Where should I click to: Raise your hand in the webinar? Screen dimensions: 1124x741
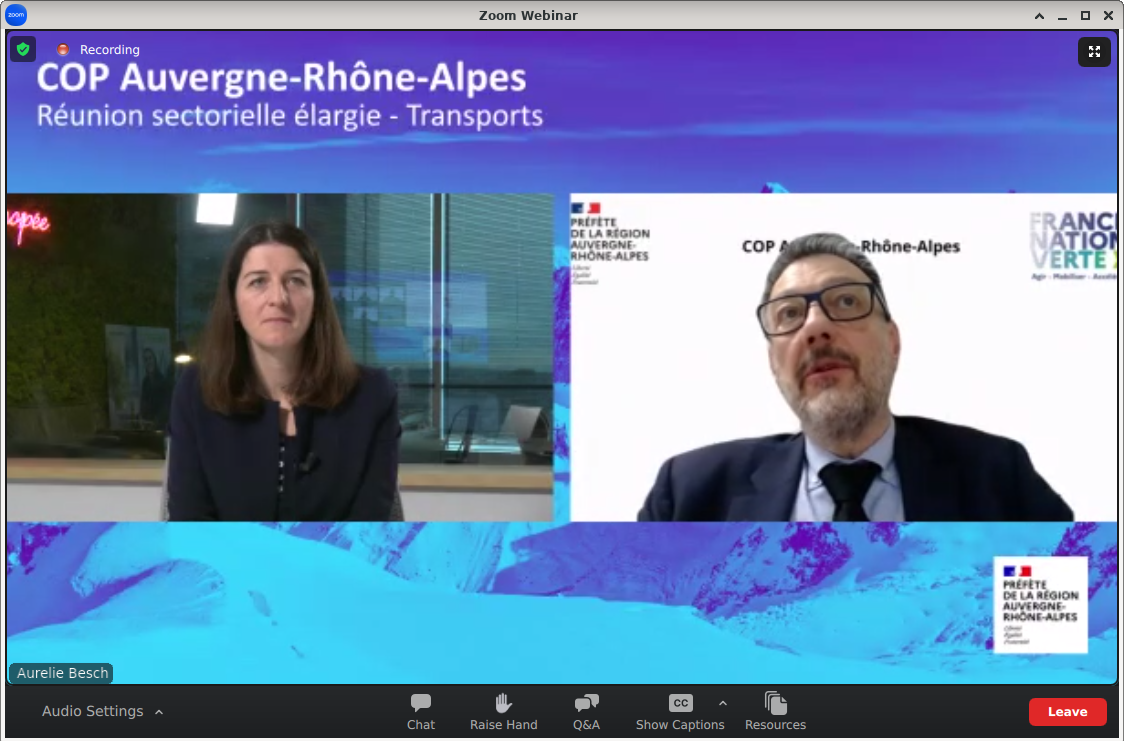pyautogui.click(x=503, y=712)
